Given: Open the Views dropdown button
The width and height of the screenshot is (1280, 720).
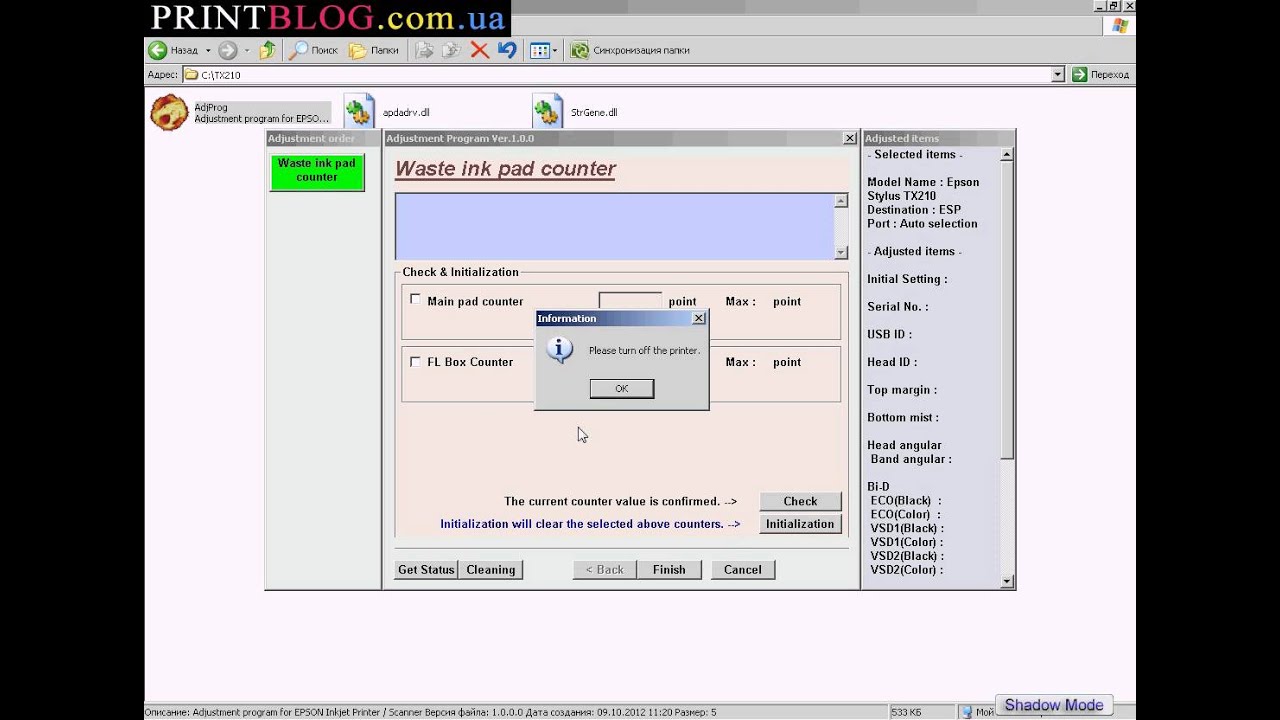Looking at the screenshot, I should [x=543, y=50].
